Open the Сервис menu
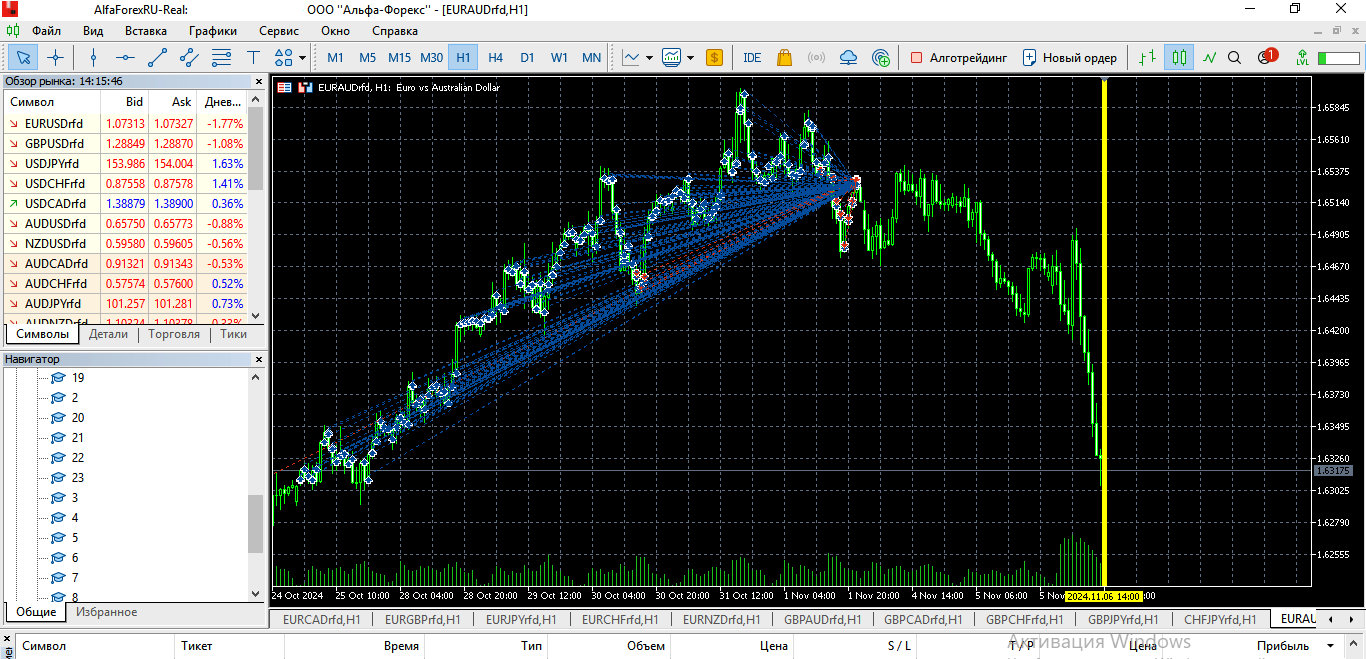 point(278,31)
